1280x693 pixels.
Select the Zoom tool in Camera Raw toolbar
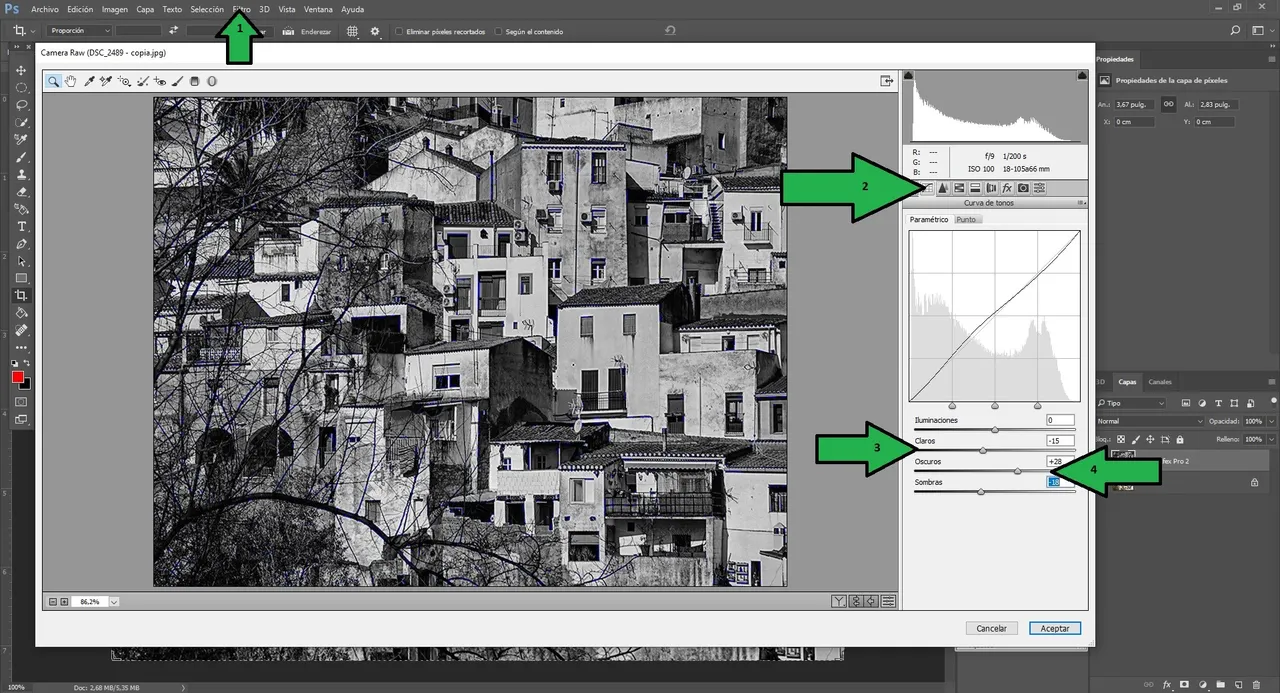(53, 81)
